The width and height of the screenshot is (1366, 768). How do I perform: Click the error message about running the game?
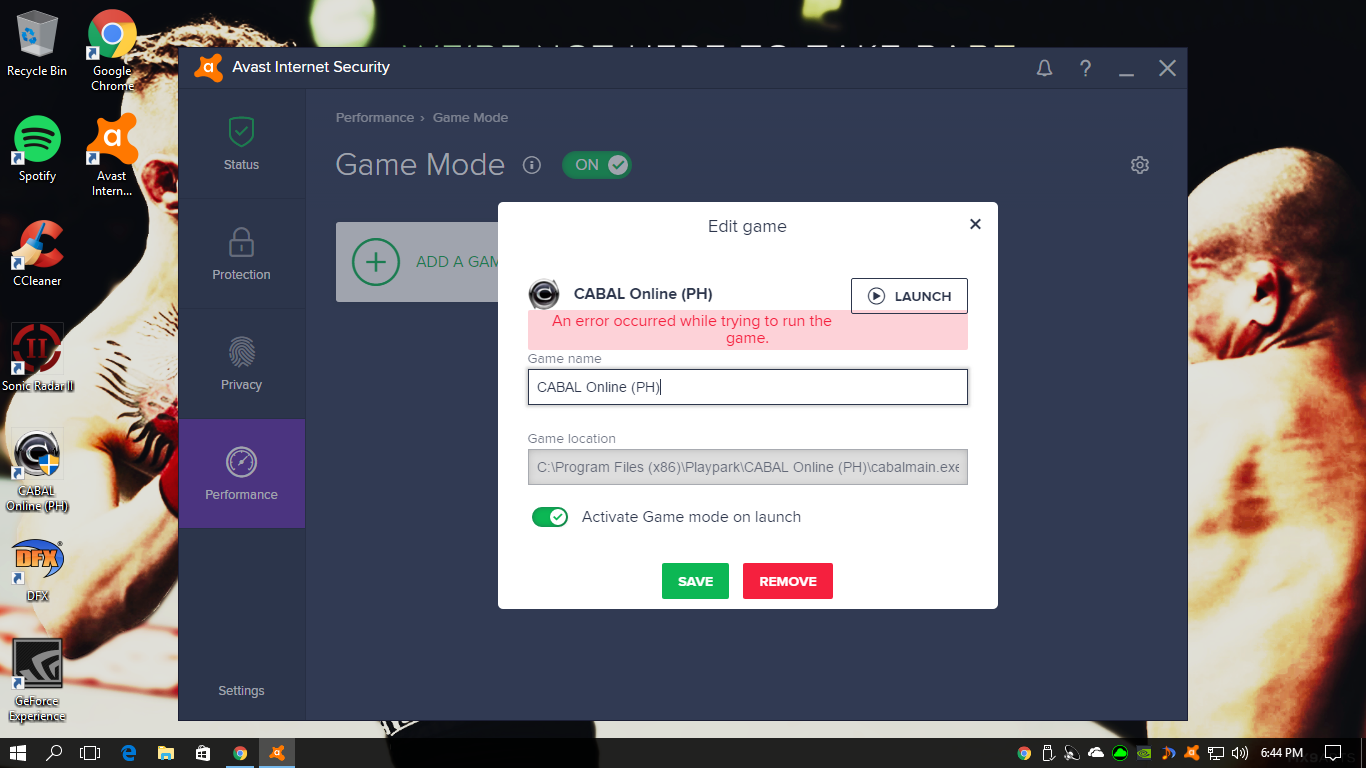pos(748,330)
